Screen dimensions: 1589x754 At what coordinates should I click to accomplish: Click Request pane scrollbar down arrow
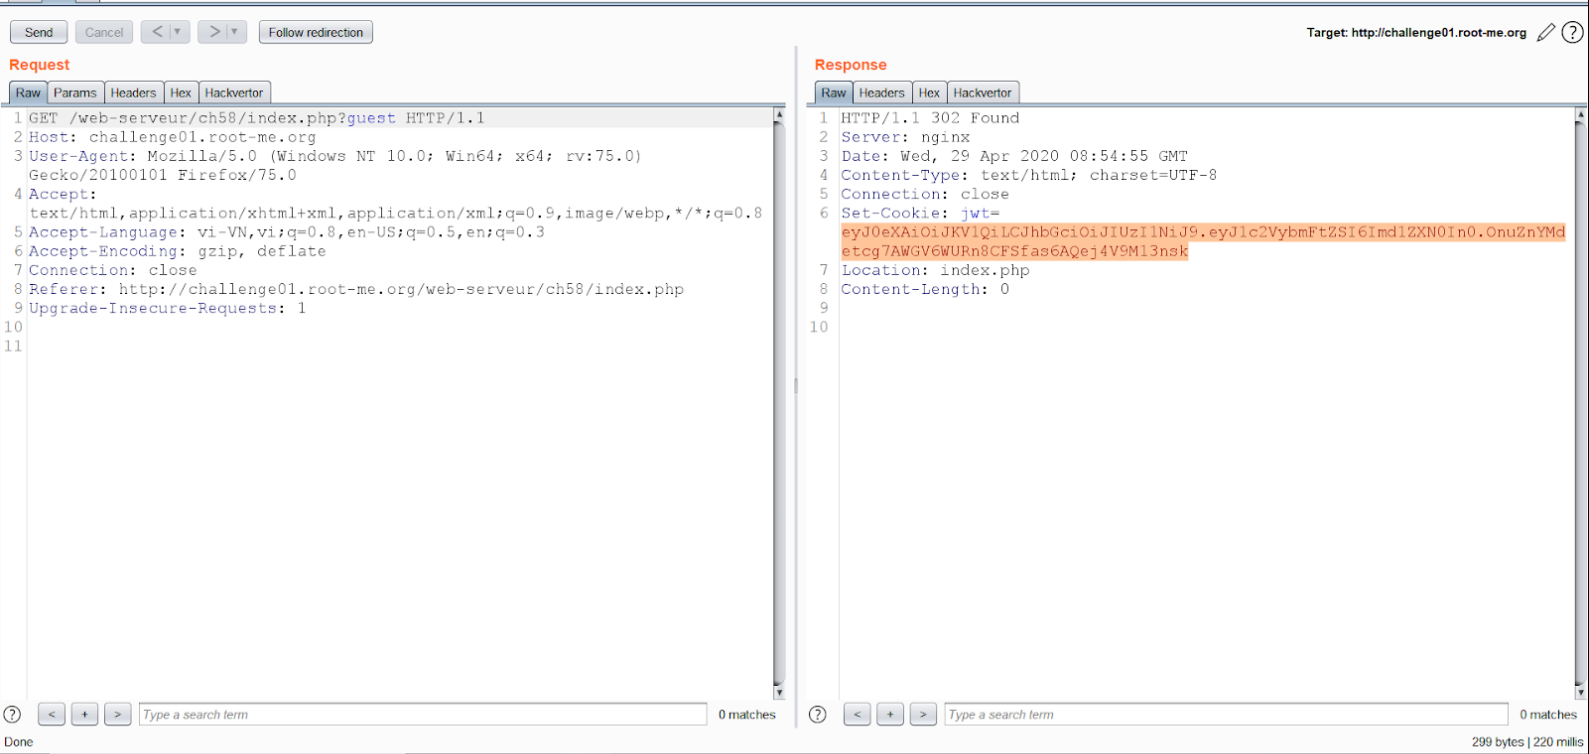[779, 692]
